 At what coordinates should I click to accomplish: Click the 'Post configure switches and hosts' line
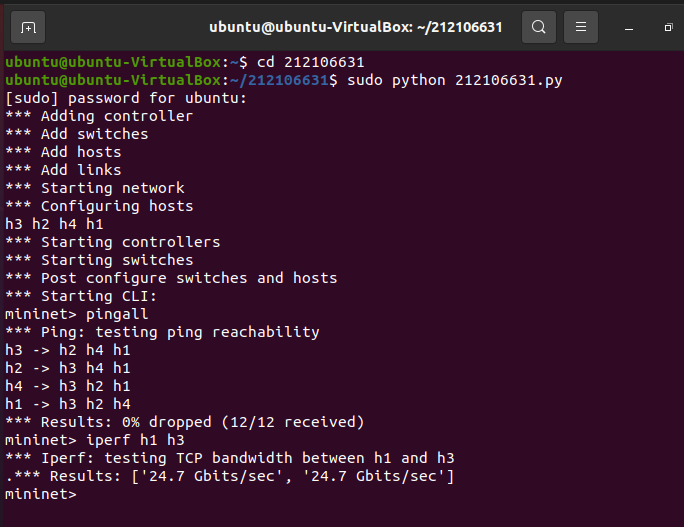(x=170, y=278)
